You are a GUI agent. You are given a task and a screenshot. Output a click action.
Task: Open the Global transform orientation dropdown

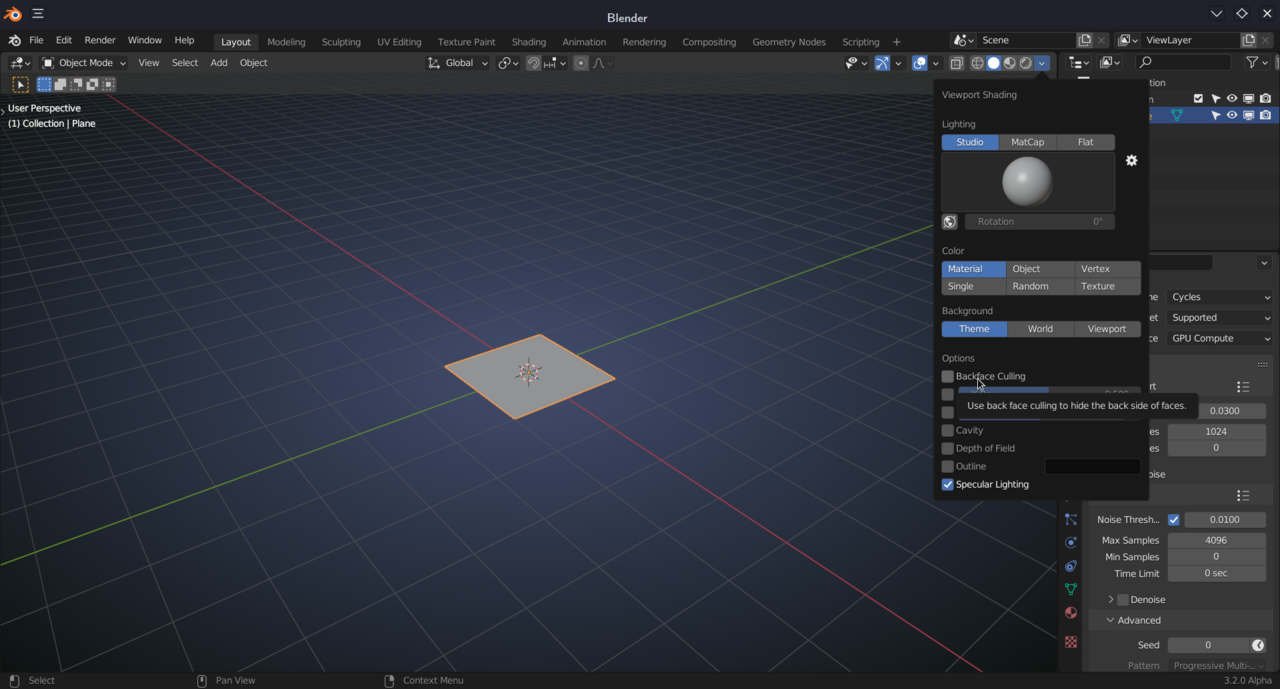458,63
